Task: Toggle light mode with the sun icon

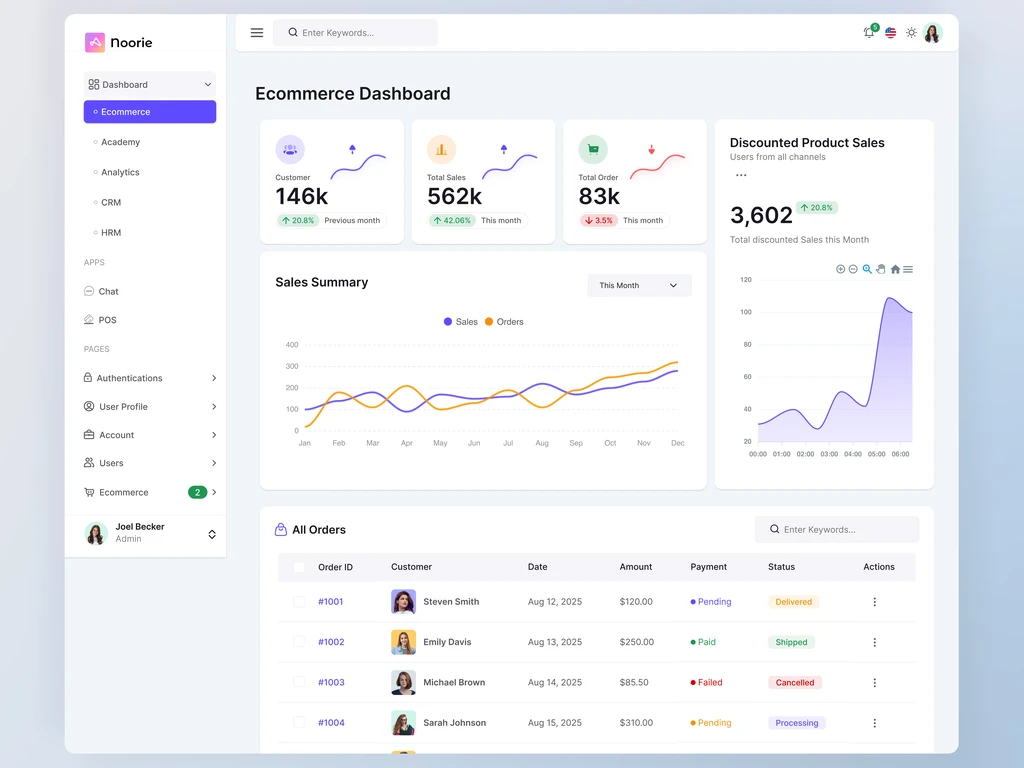Action: (911, 33)
